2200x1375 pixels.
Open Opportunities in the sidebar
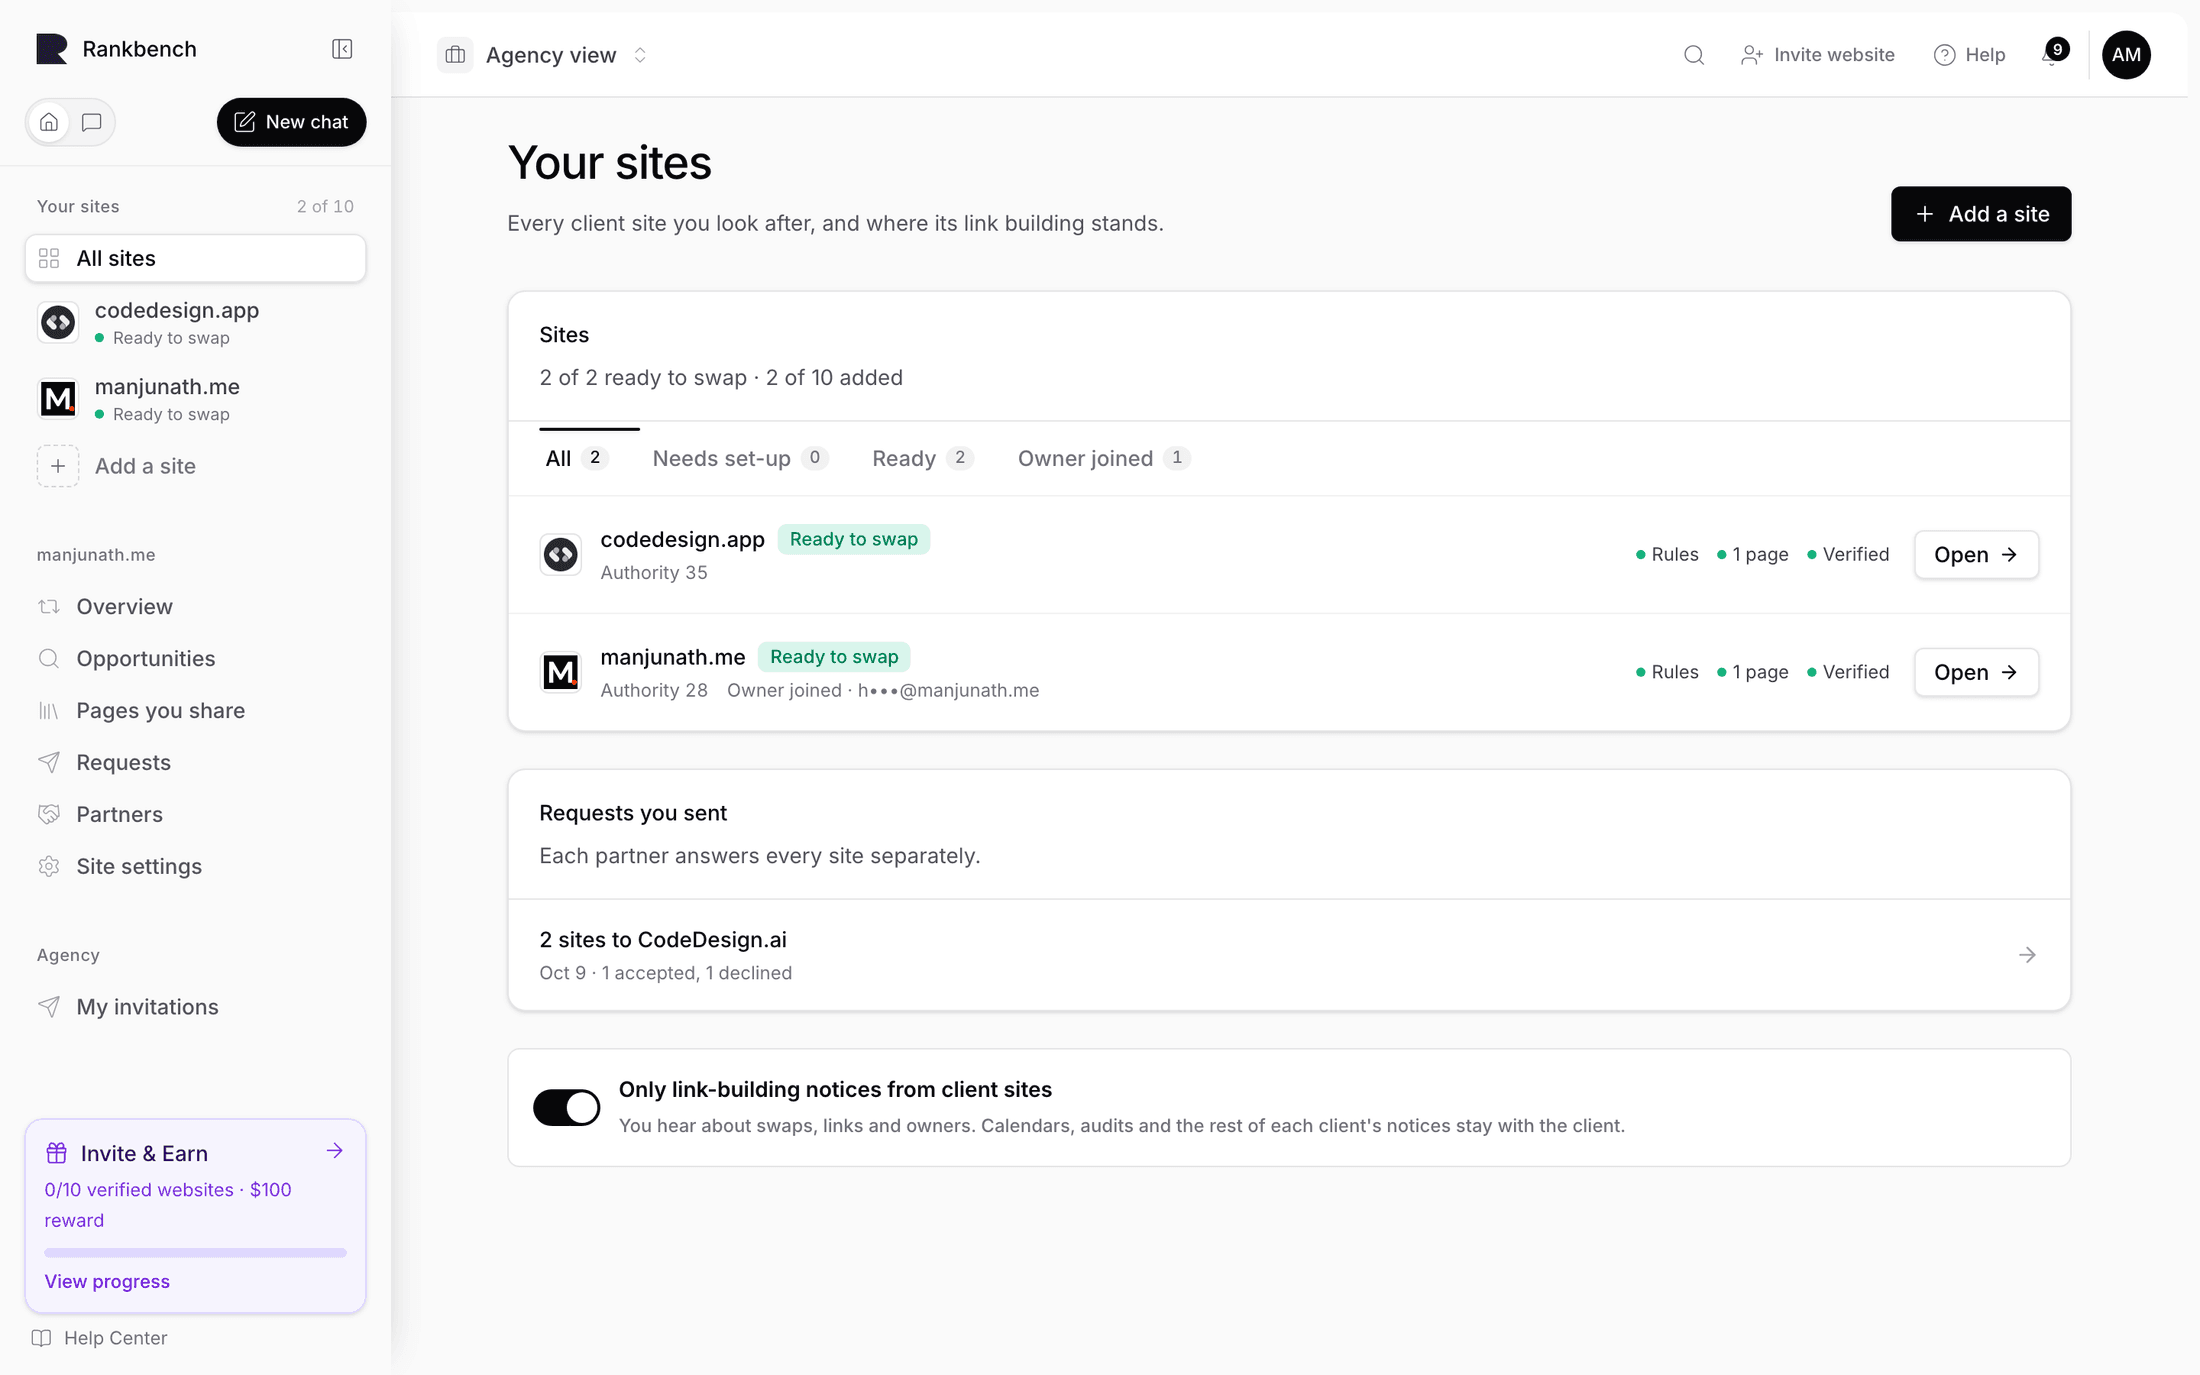pos(195,658)
